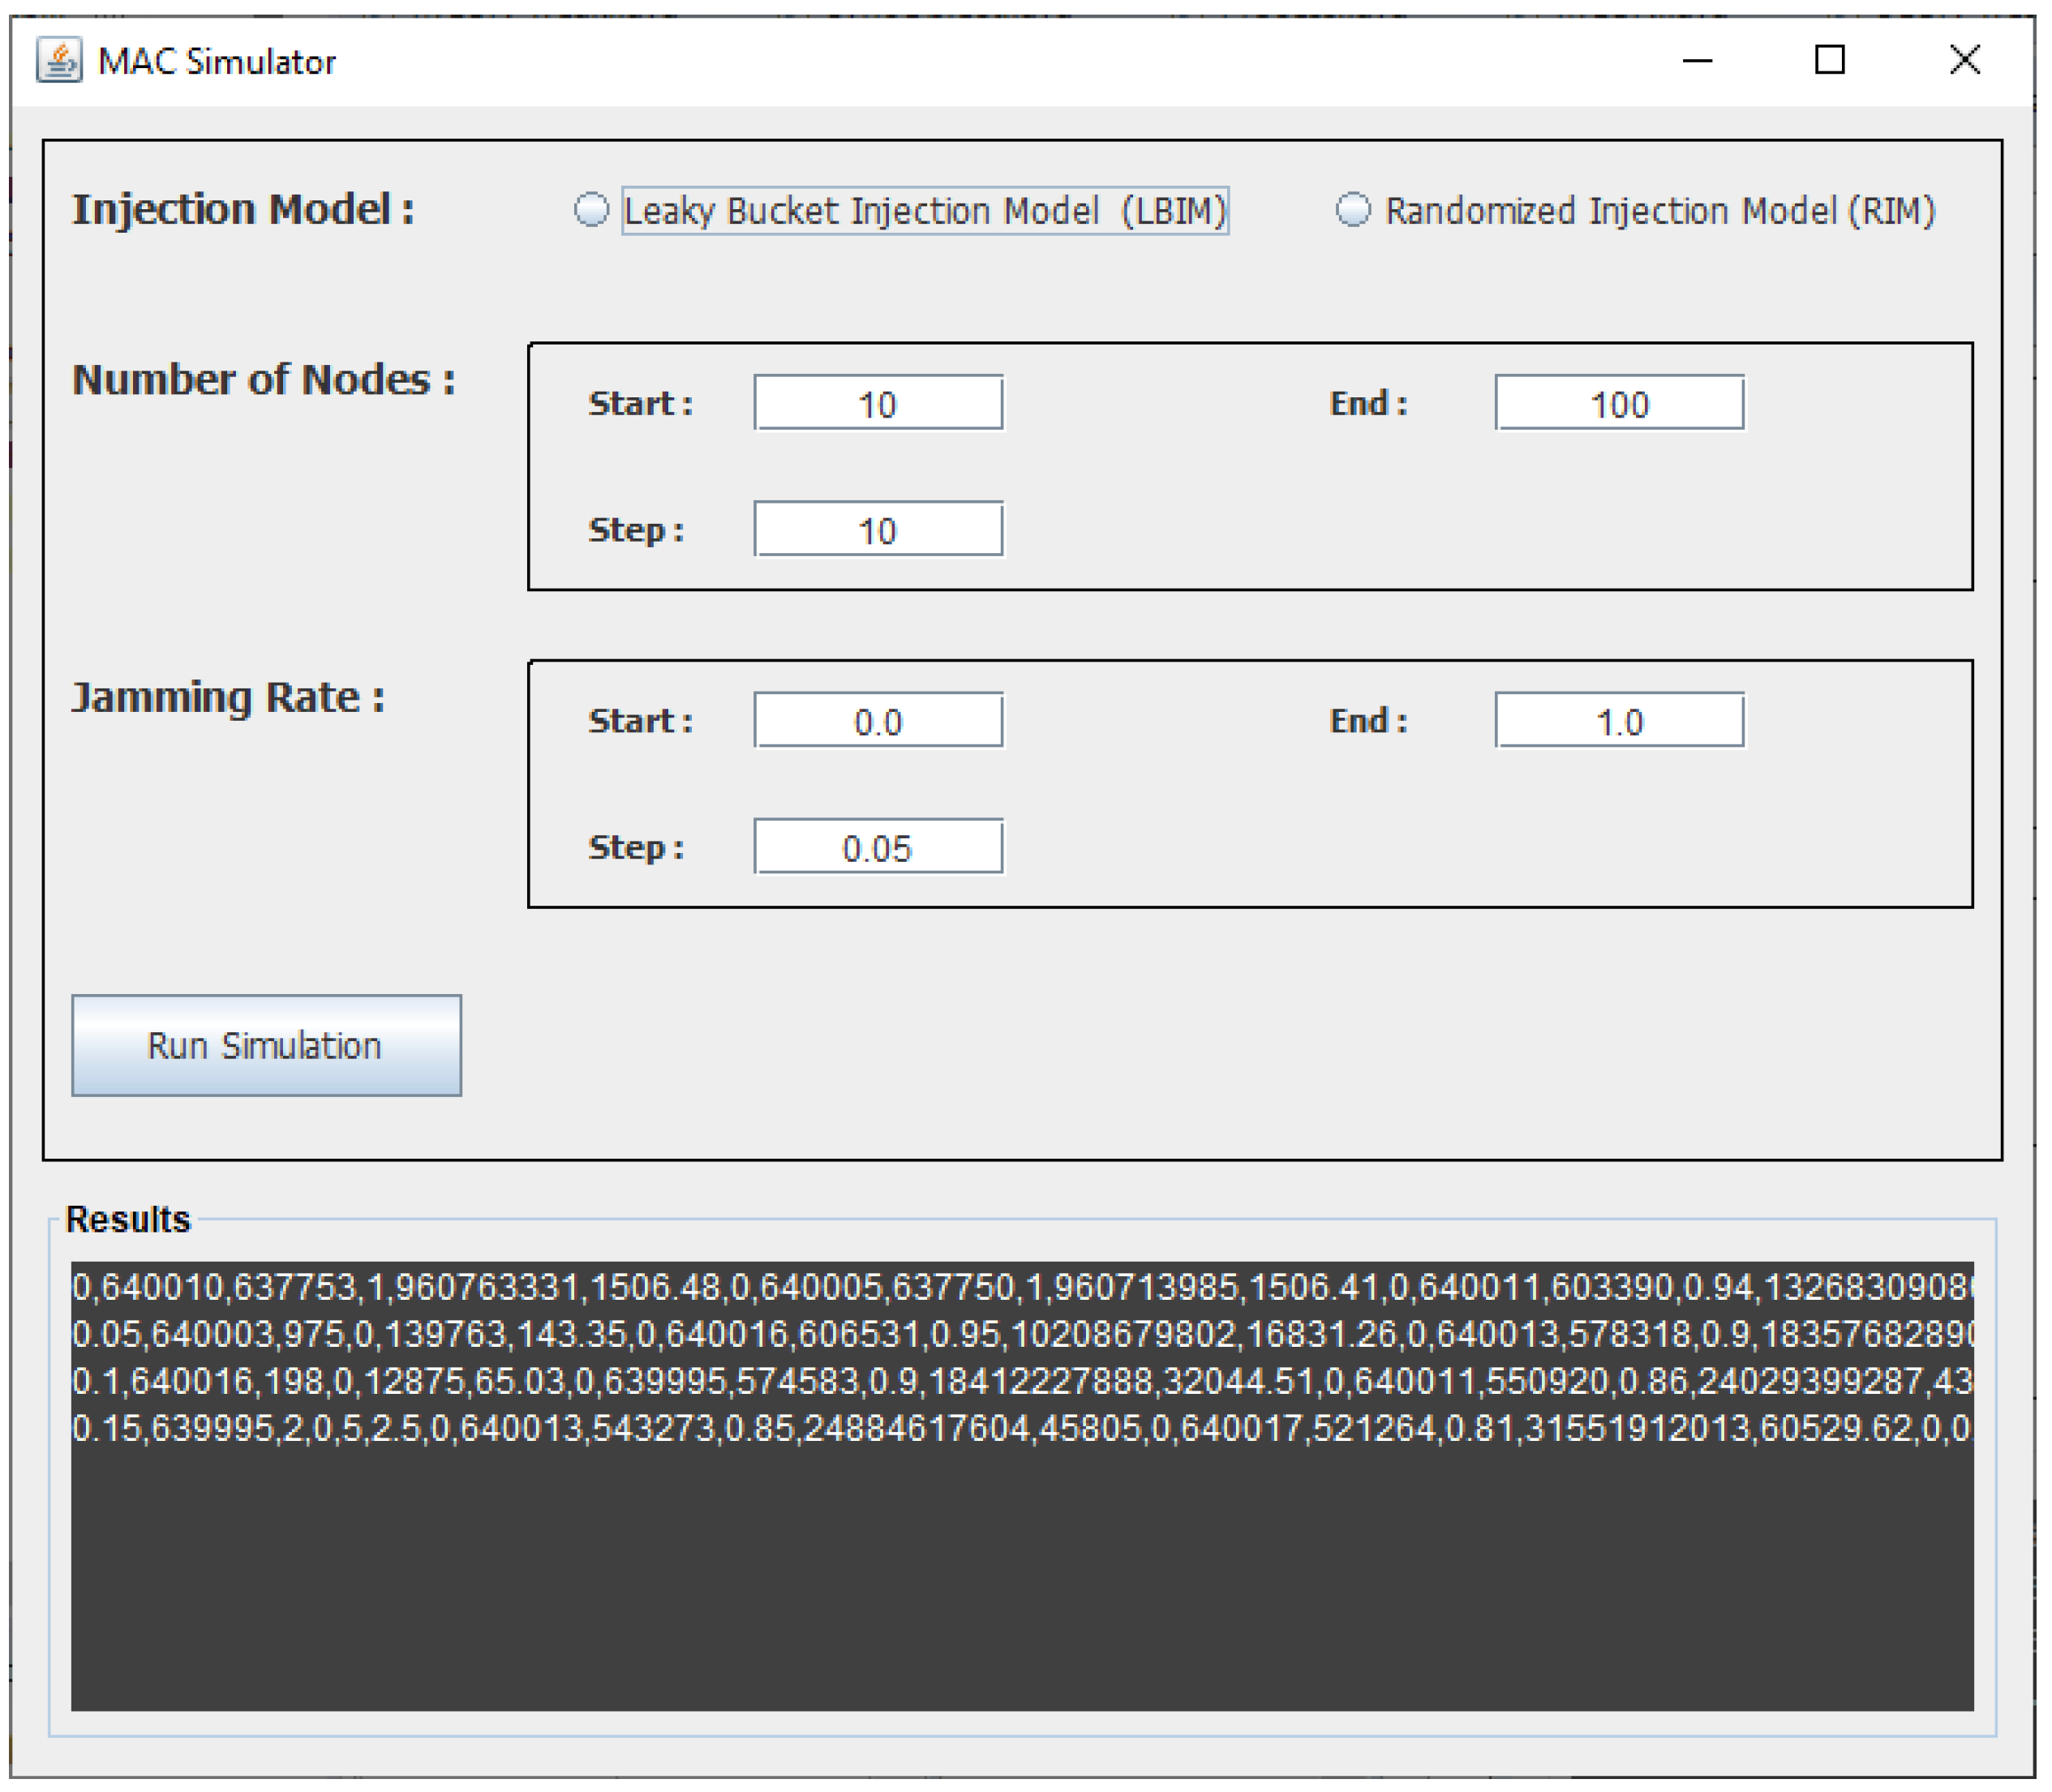Click Number of Nodes Step field
2052x1792 pixels.
(x=878, y=529)
